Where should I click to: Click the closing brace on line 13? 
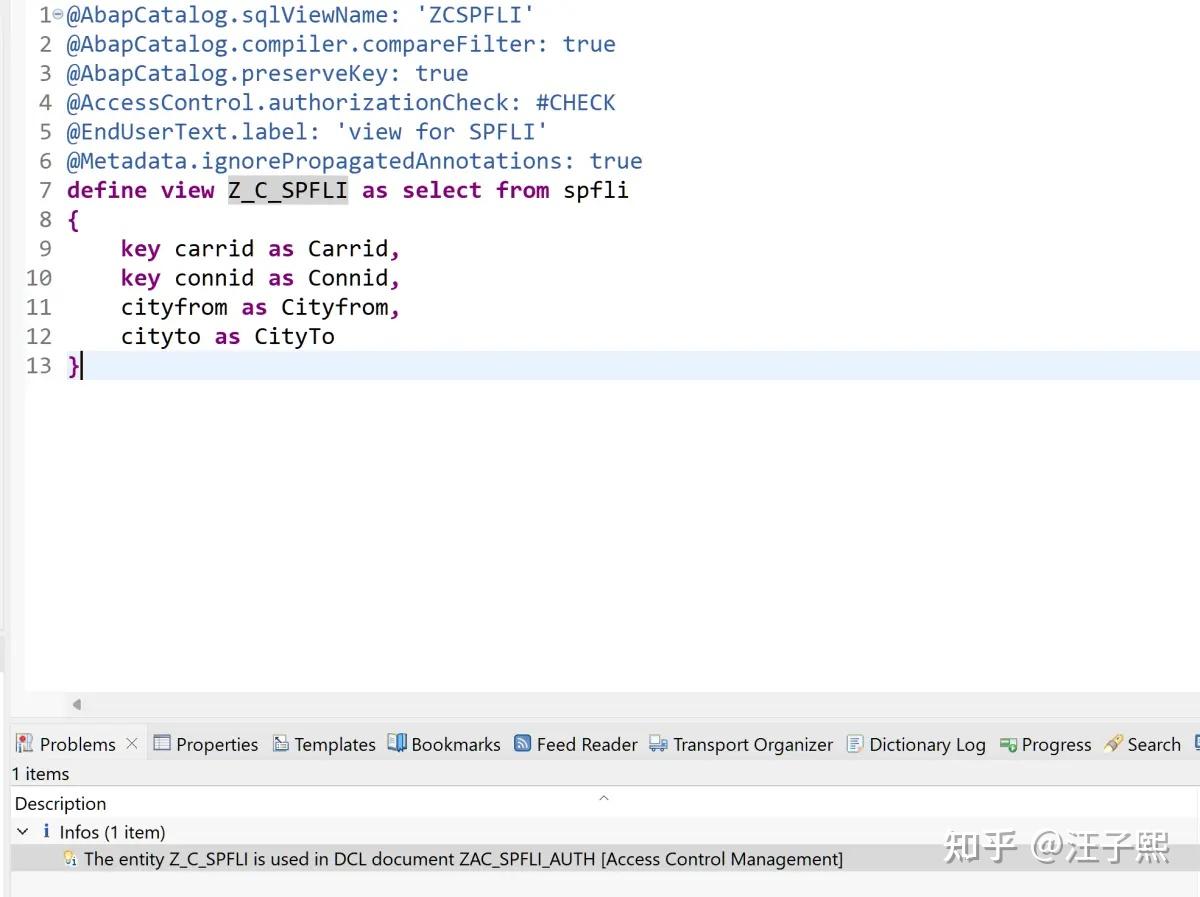point(73,366)
